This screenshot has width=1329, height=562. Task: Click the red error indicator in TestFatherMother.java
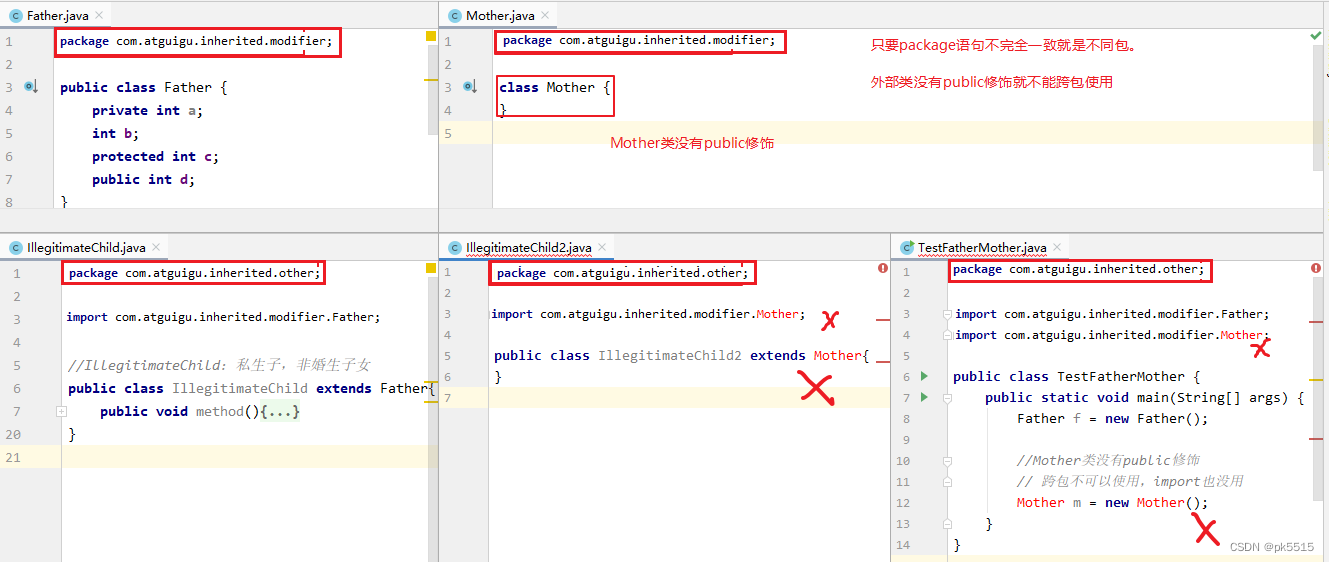(x=1316, y=268)
